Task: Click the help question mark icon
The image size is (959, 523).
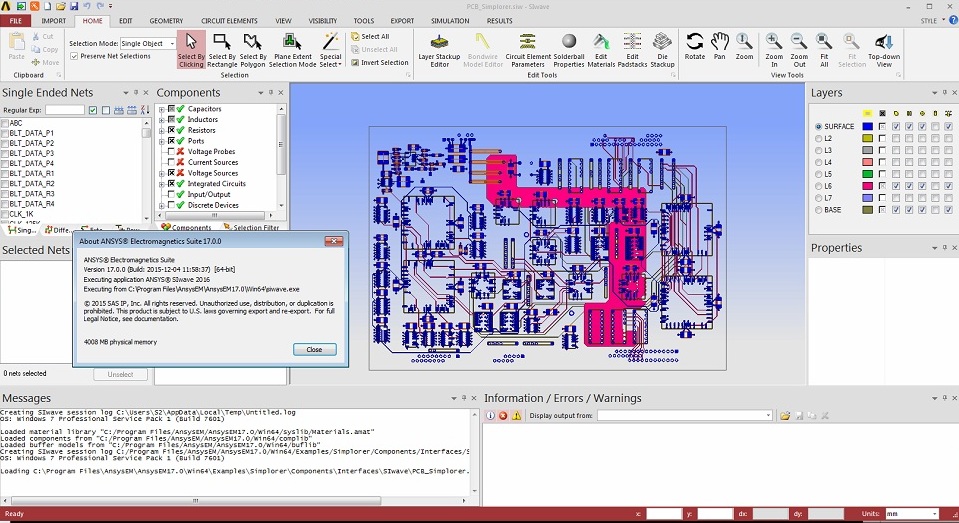Action: point(953,20)
